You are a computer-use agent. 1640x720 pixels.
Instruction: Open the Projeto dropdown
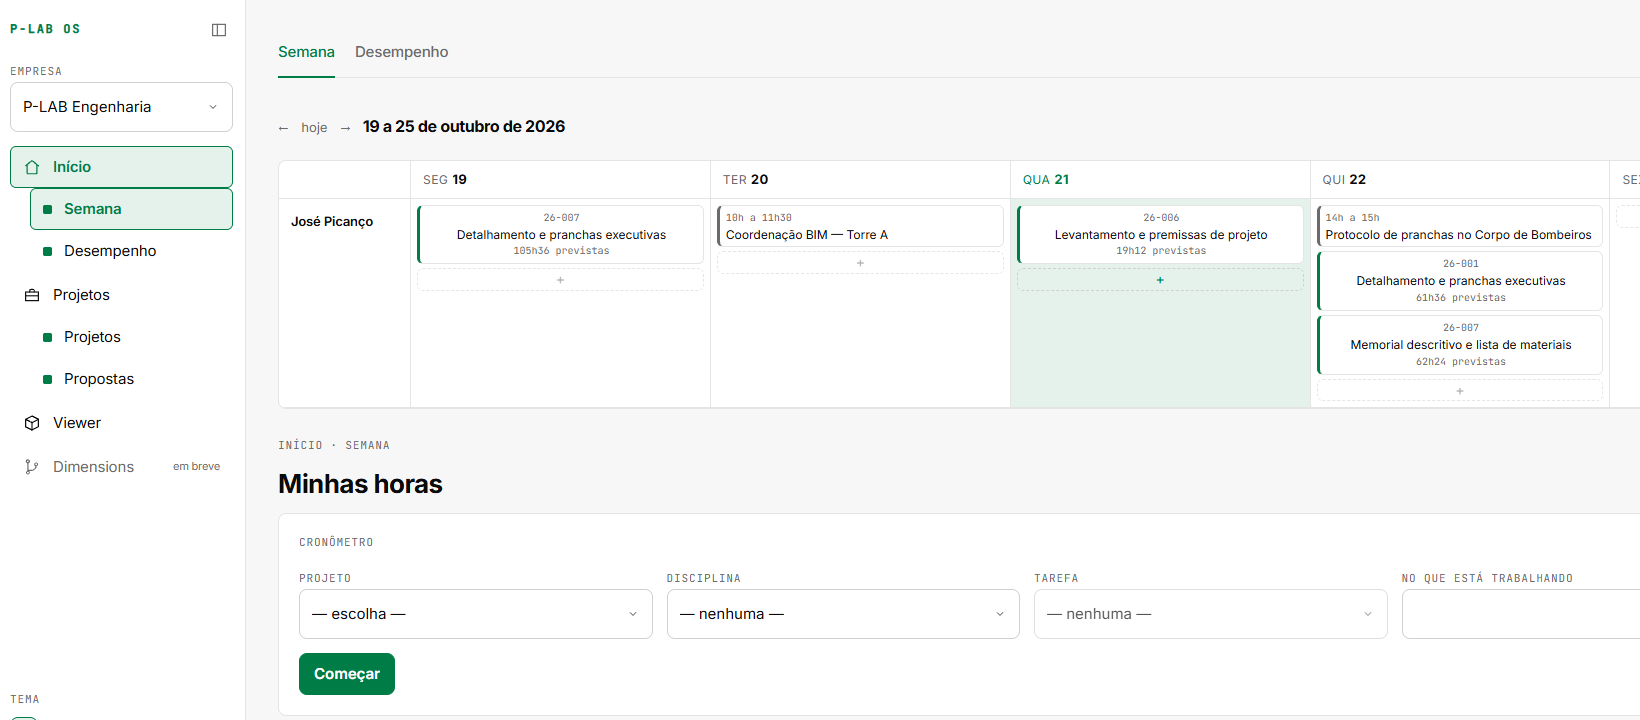(x=476, y=614)
